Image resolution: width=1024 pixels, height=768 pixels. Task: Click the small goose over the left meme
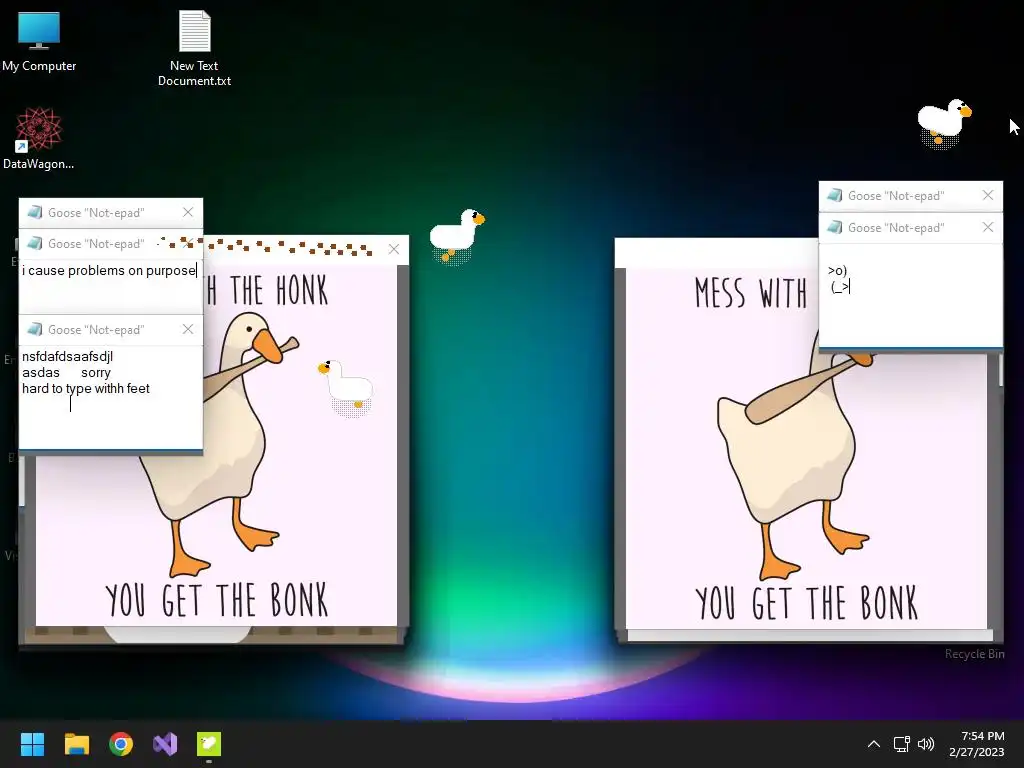pyautogui.click(x=347, y=388)
